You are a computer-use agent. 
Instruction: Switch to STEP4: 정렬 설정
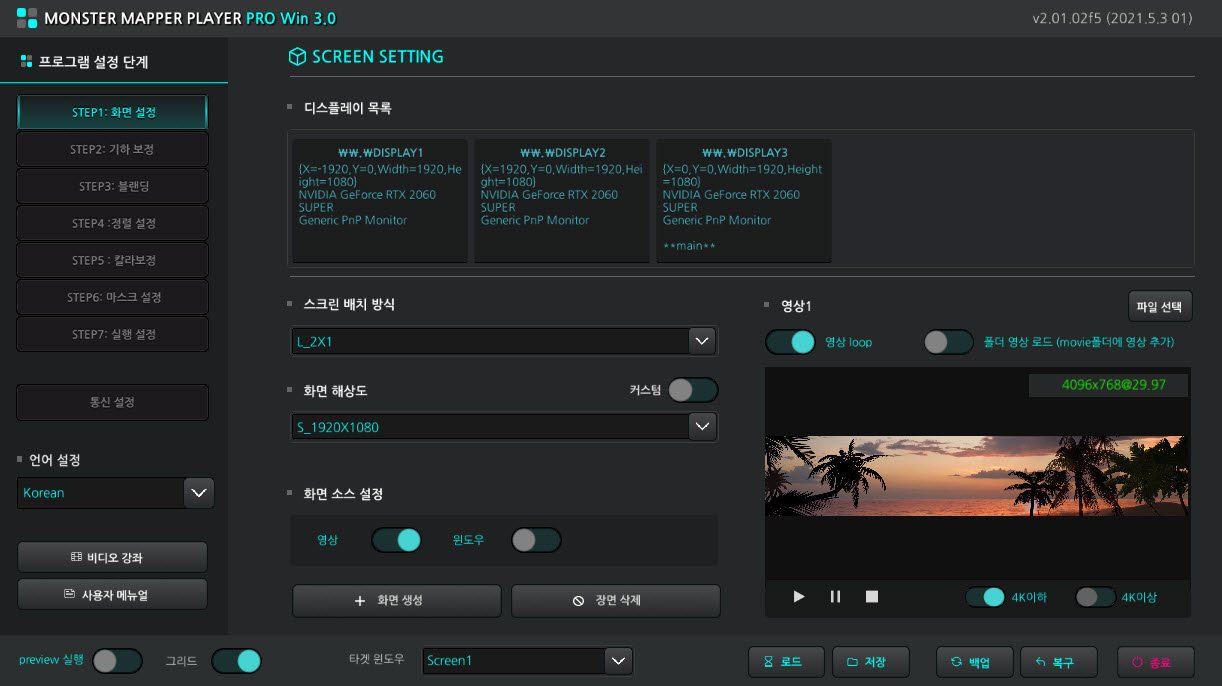tap(113, 223)
